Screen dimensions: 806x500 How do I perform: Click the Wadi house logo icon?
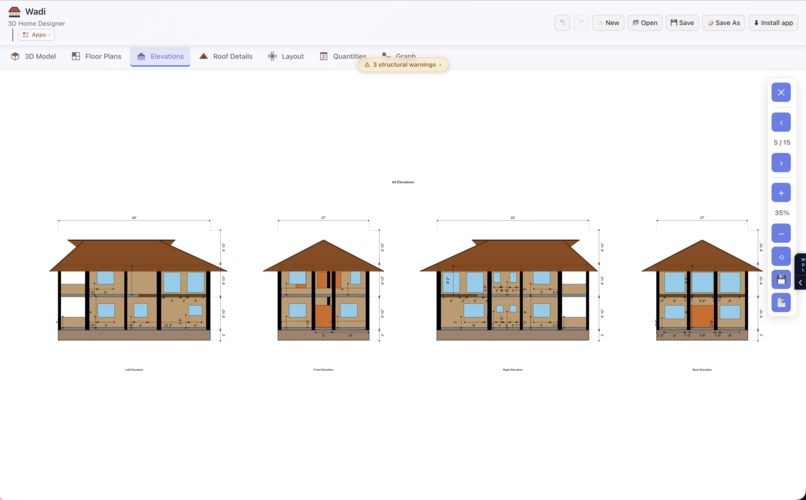pyautogui.click(x=14, y=12)
